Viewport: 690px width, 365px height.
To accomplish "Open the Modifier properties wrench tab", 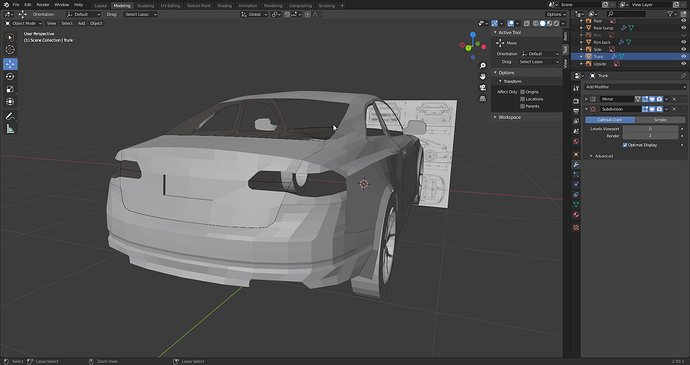I will coord(576,164).
